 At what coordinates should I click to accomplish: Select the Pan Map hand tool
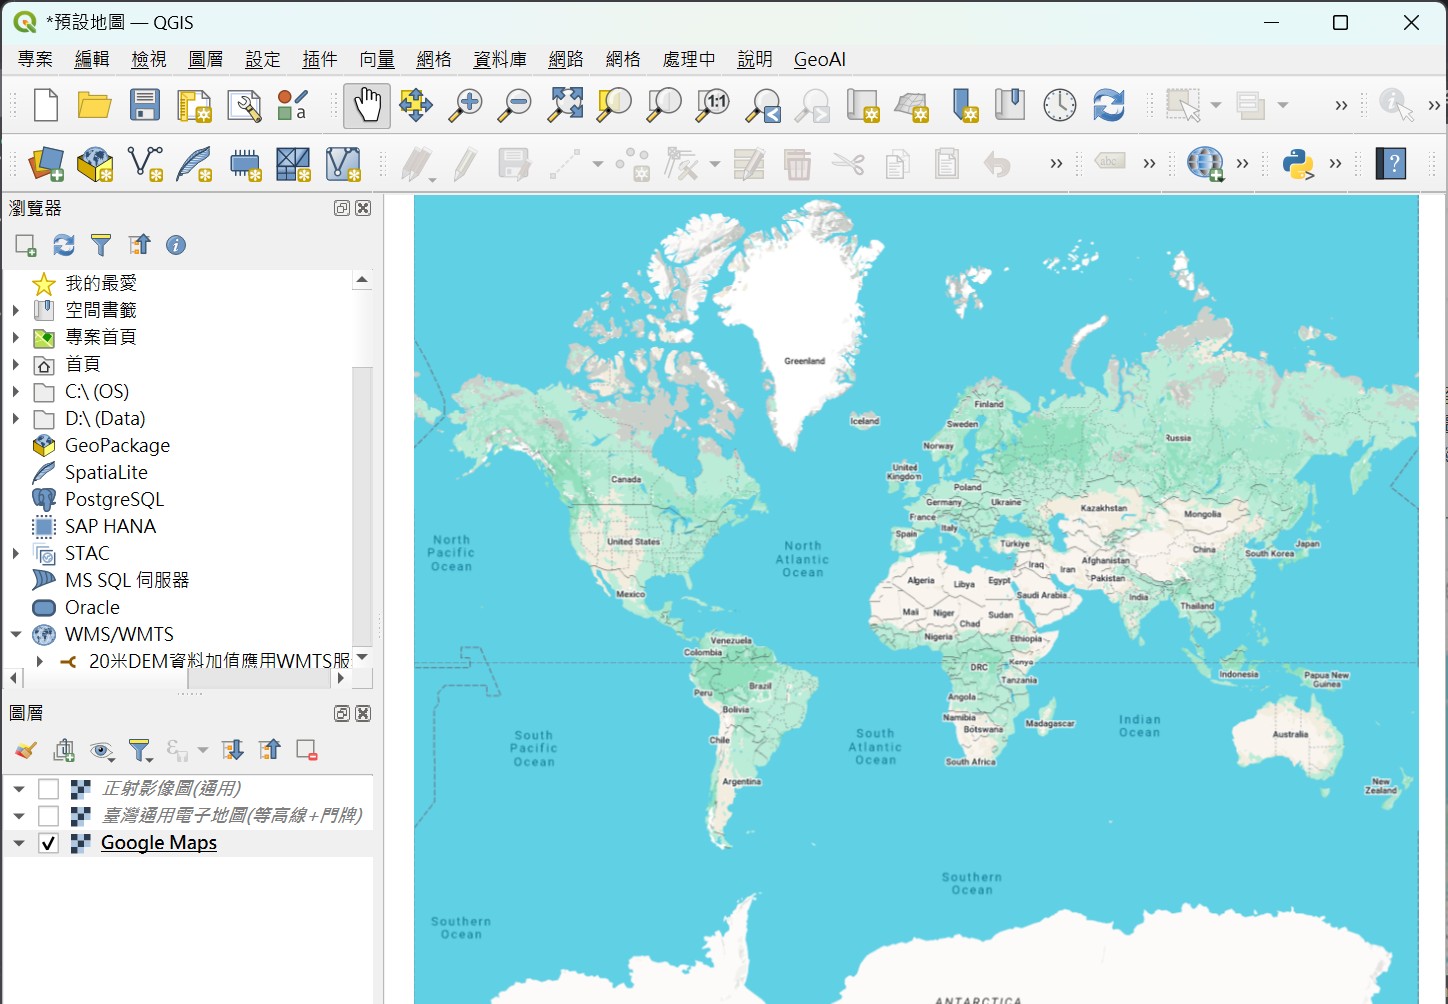(x=367, y=105)
